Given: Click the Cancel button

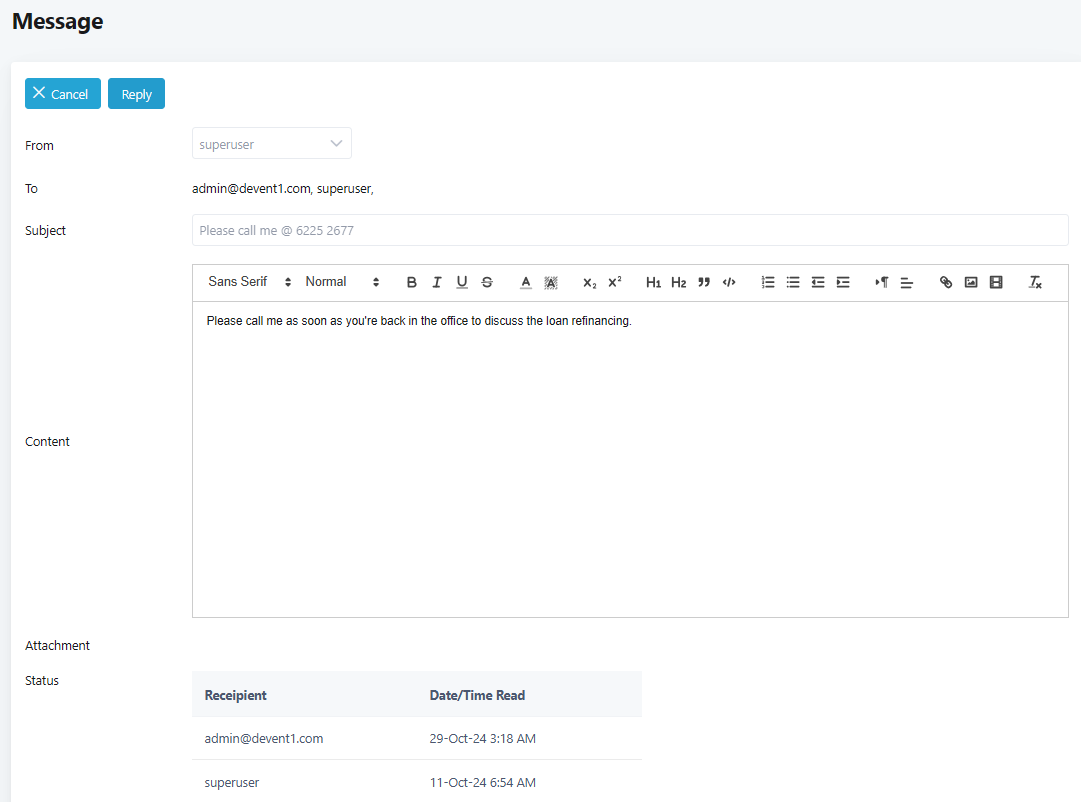Looking at the screenshot, I should 63,94.
